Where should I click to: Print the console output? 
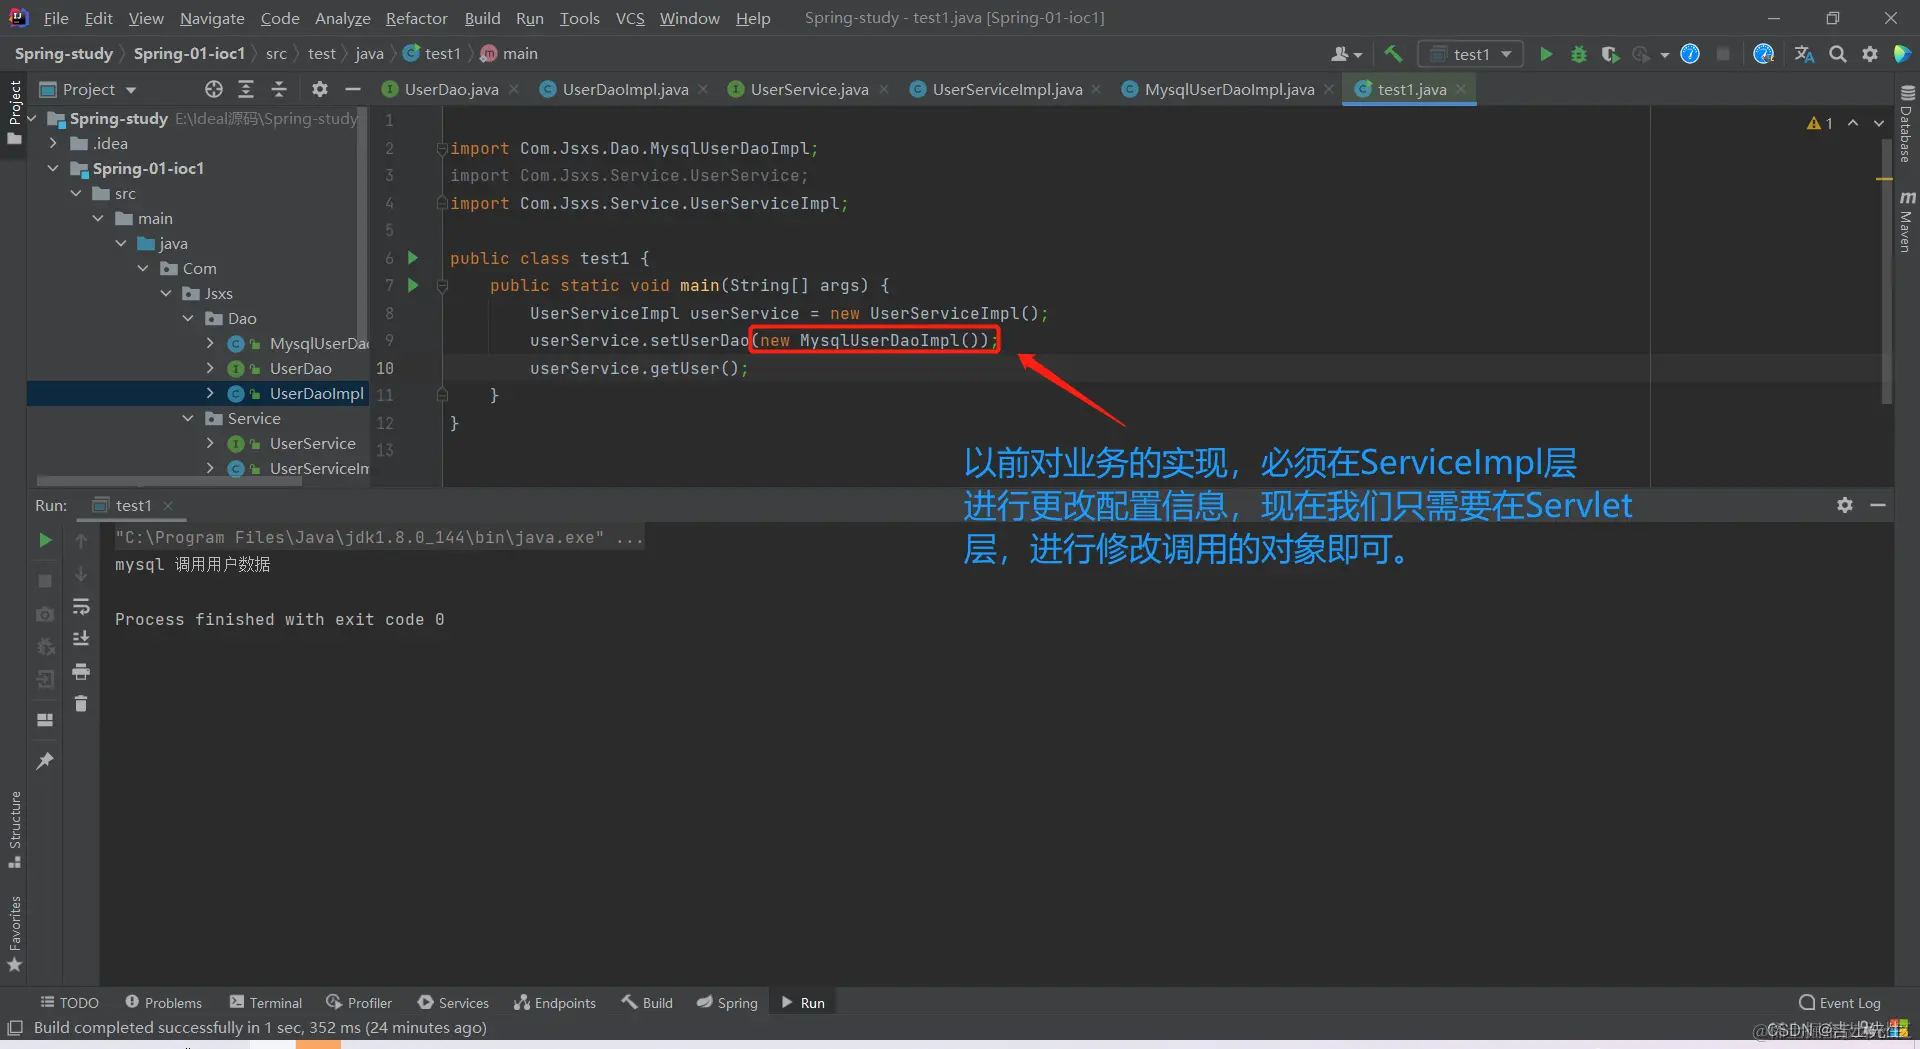pyautogui.click(x=81, y=671)
